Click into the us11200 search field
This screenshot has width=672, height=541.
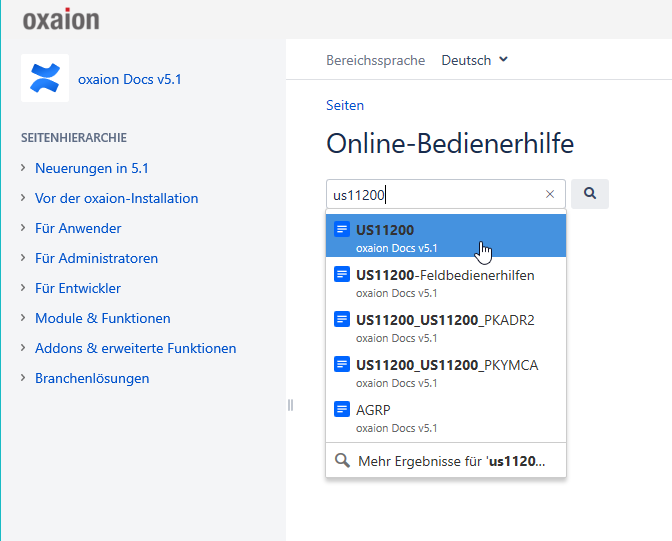(435, 194)
